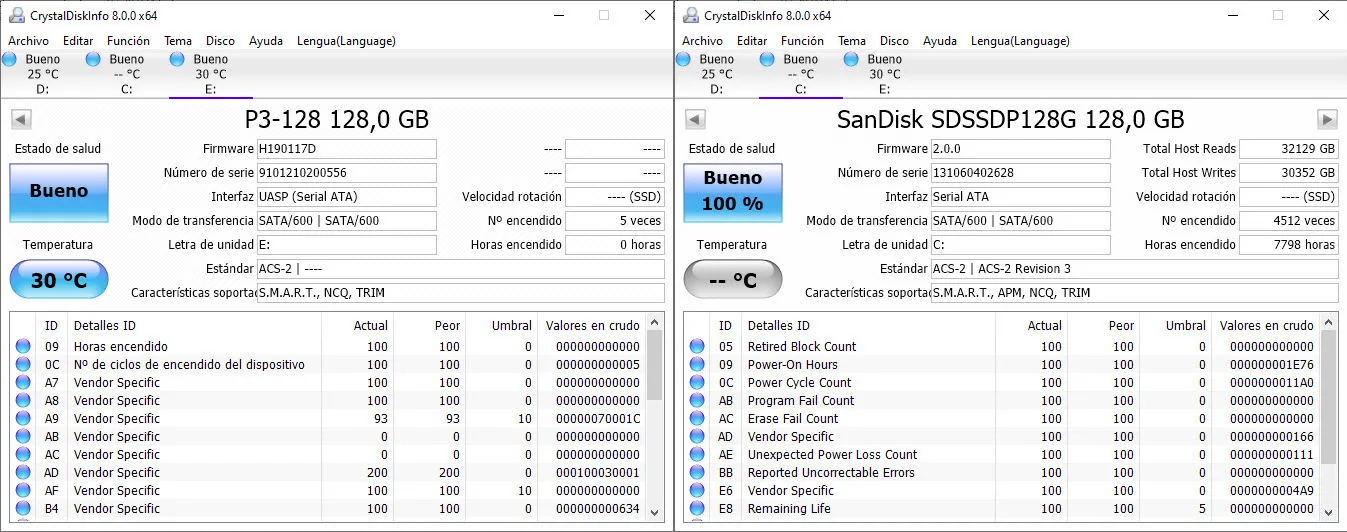Image resolution: width=1347 pixels, height=532 pixels.
Task: Go to previous disk in SanDisk window
Action: click(x=694, y=120)
